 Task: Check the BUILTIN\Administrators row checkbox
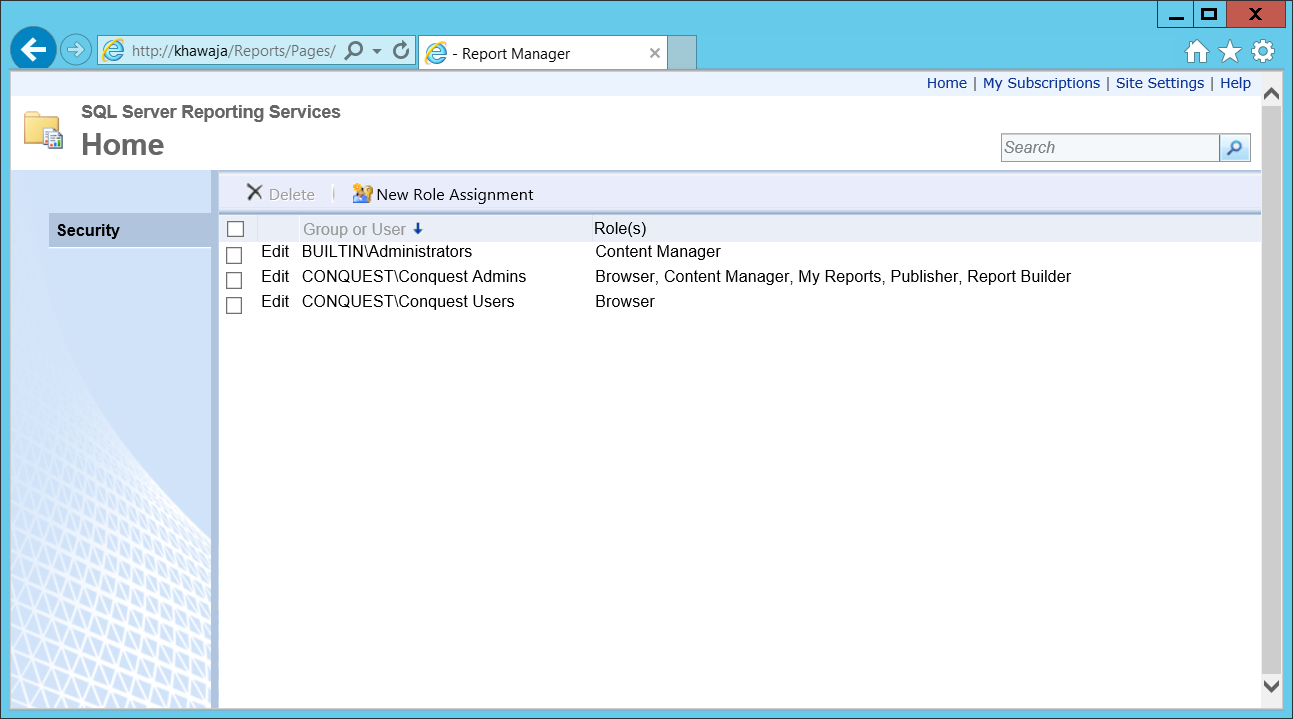point(234,255)
